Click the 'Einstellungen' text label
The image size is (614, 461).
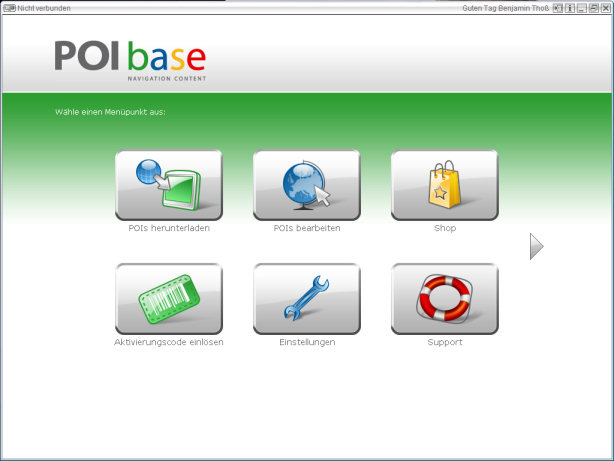click(306, 342)
